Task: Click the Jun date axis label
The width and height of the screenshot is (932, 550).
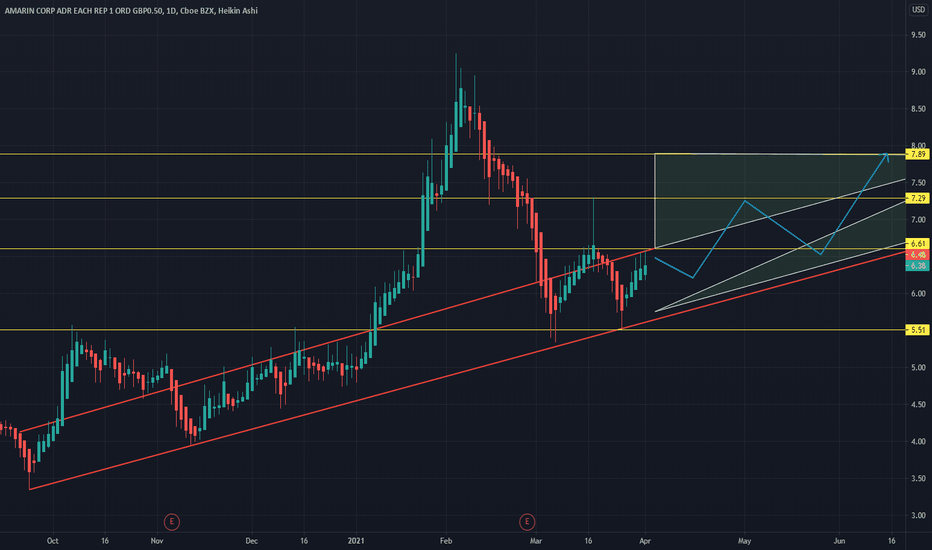Action: point(839,541)
